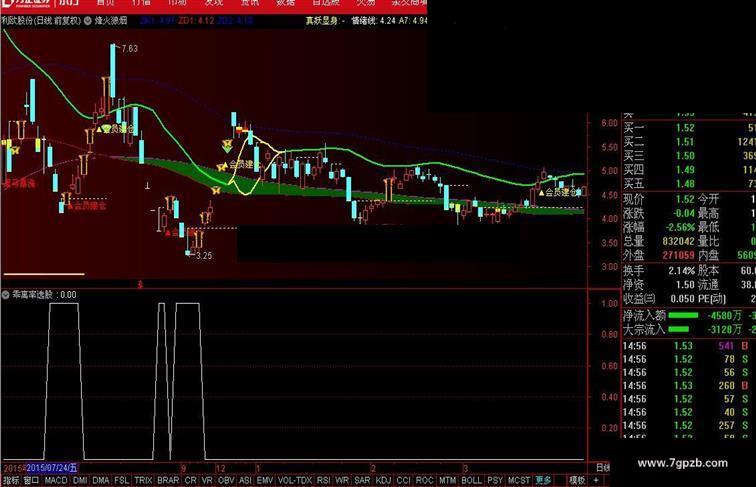
Task: Switch to the VR indicator
Action: 207,480
